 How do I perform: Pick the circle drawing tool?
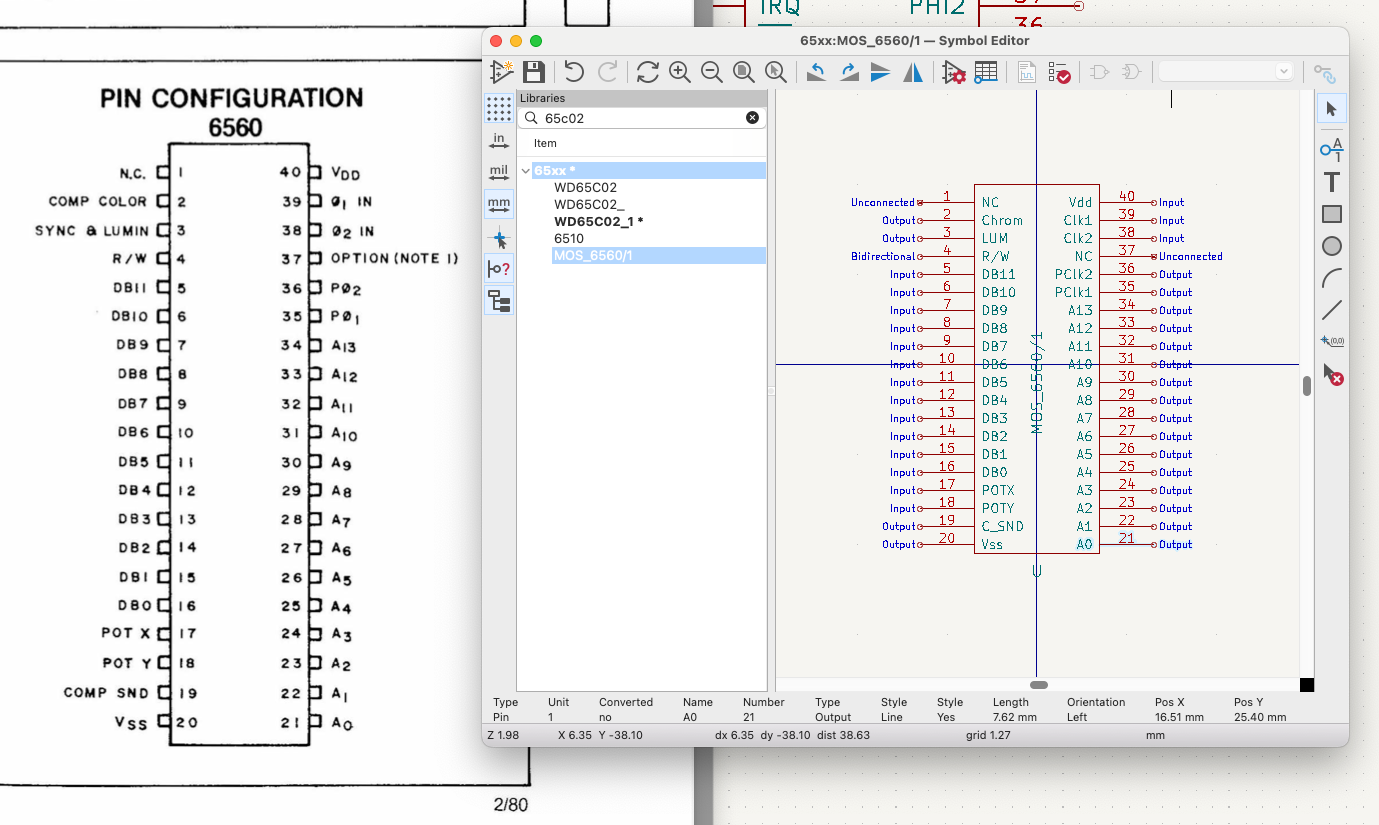pos(1331,246)
